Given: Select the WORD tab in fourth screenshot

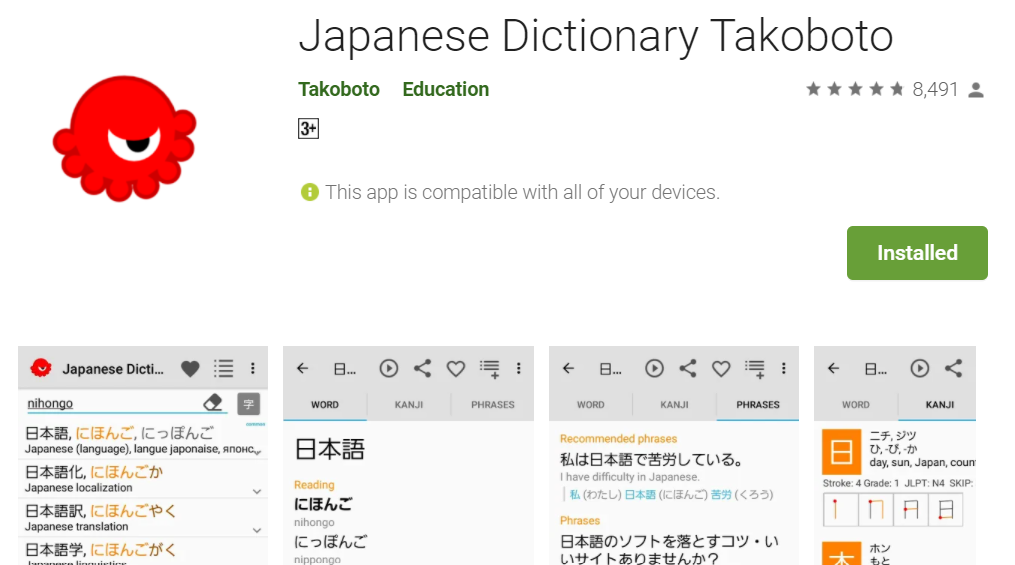Looking at the screenshot, I should coord(856,404).
